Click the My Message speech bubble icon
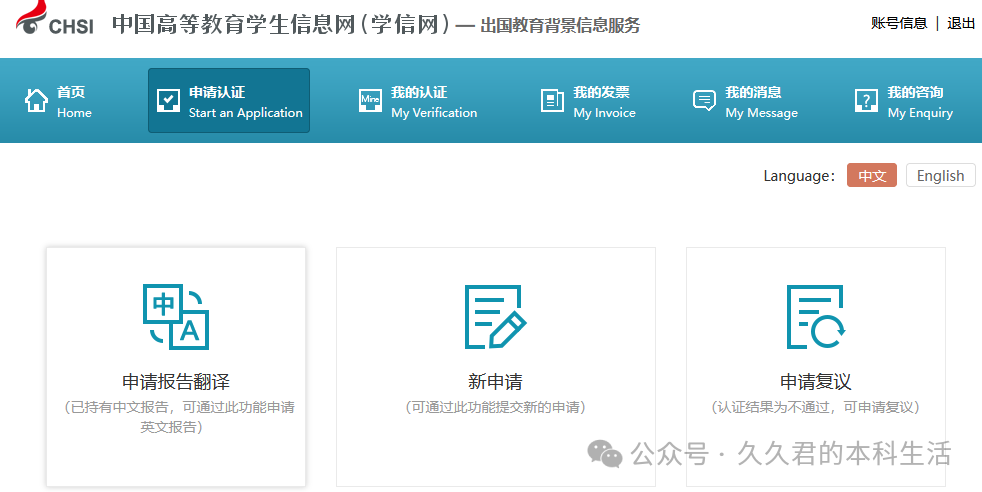The image size is (982, 492). 705,100
